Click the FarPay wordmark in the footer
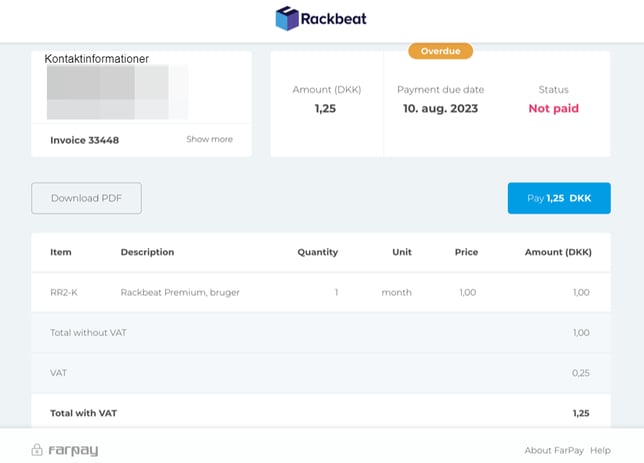This screenshot has height=463, width=644. click(73, 451)
